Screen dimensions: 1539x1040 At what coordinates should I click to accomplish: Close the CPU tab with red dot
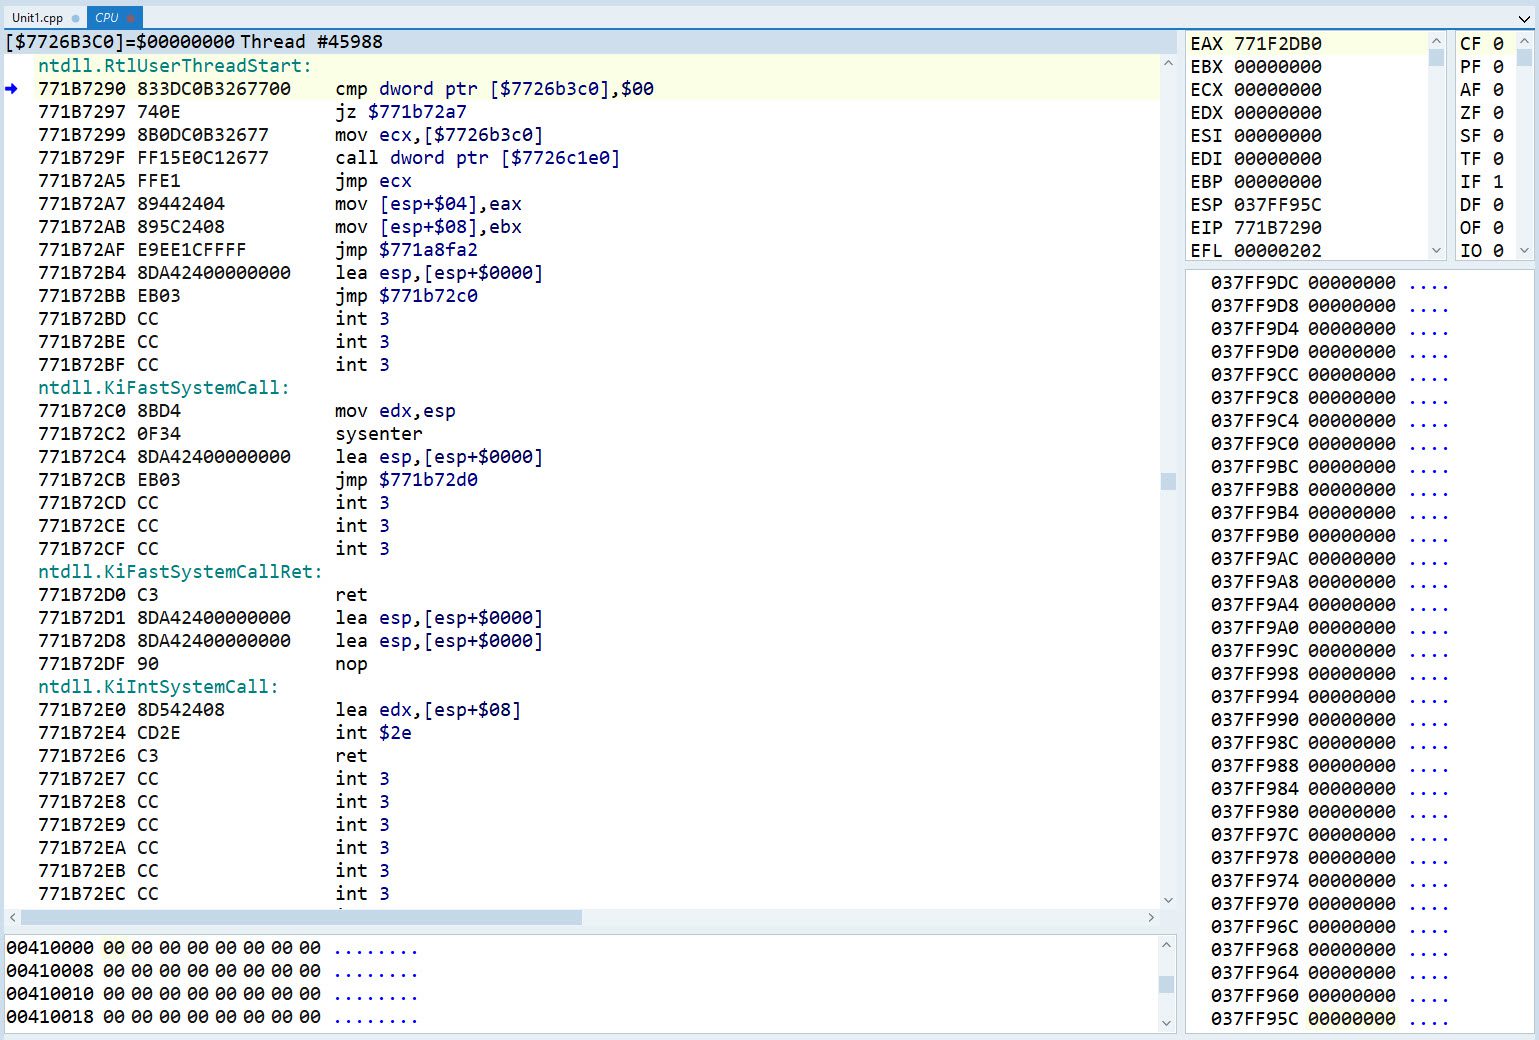pos(131,18)
